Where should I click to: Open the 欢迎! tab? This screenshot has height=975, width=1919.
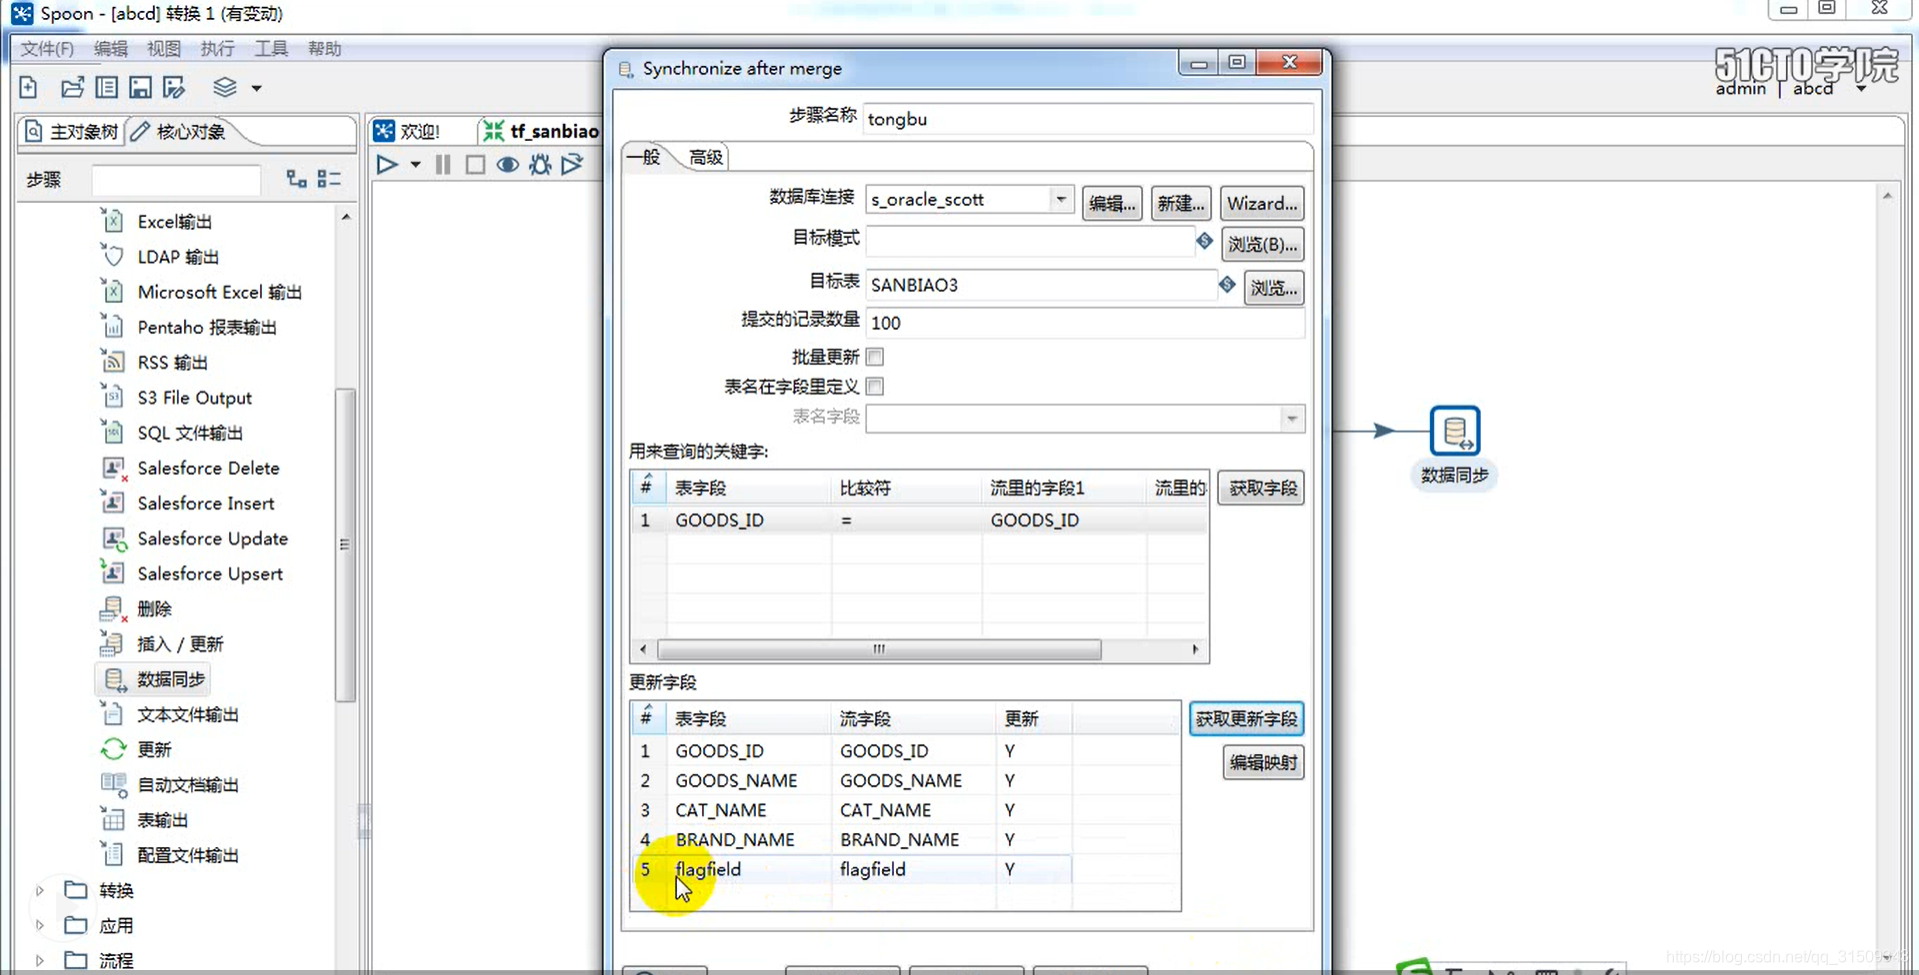(408, 132)
